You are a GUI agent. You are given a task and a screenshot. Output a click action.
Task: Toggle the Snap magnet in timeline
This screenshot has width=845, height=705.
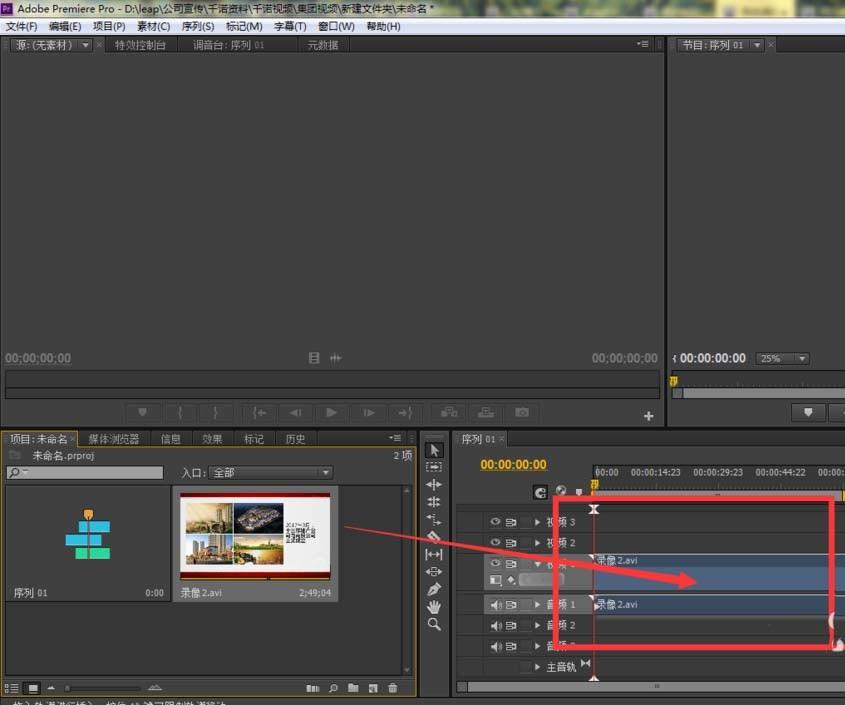[x=539, y=492]
